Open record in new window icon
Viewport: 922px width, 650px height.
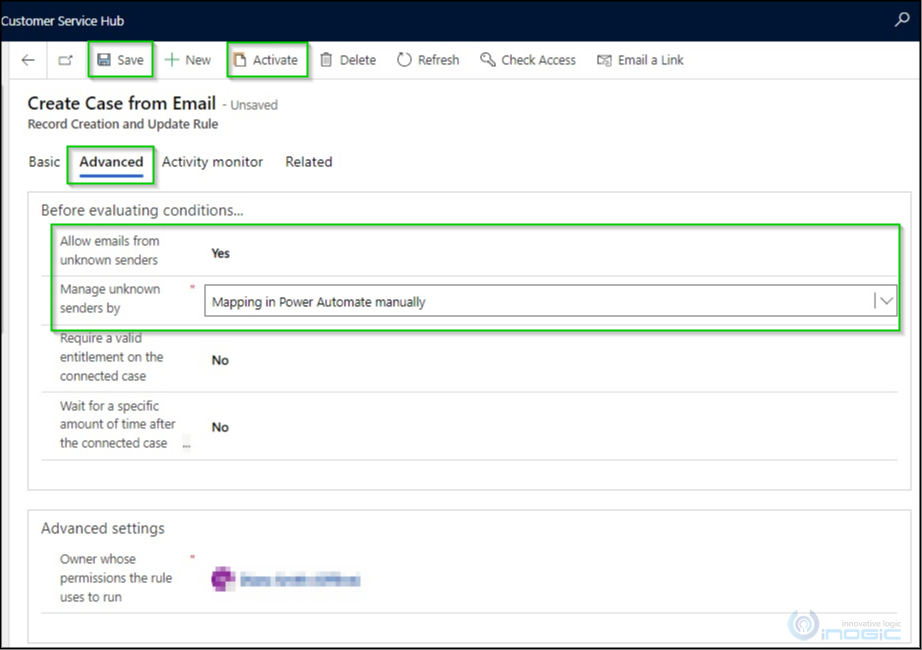click(65, 60)
